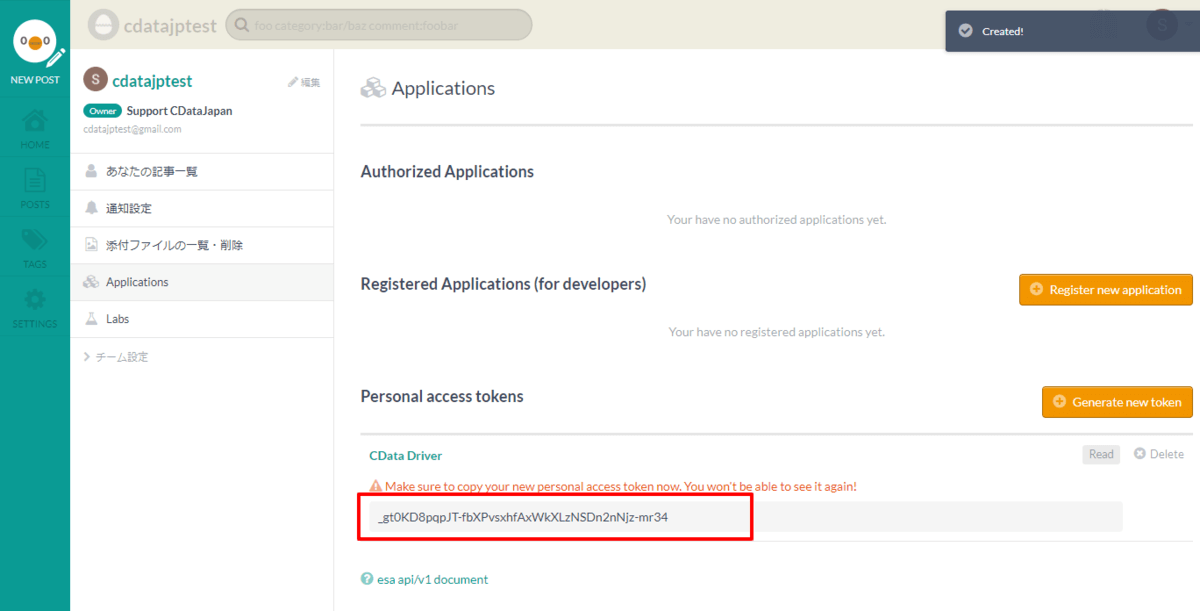Click the pencil 編集 edit link
This screenshot has height=611, width=1200.
coord(304,82)
